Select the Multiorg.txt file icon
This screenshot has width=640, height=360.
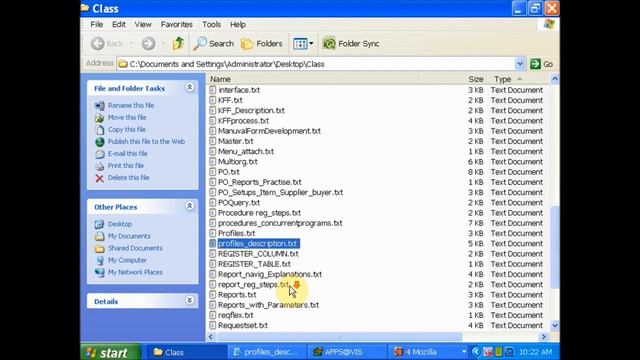pyautogui.click(x=213, y=162)
